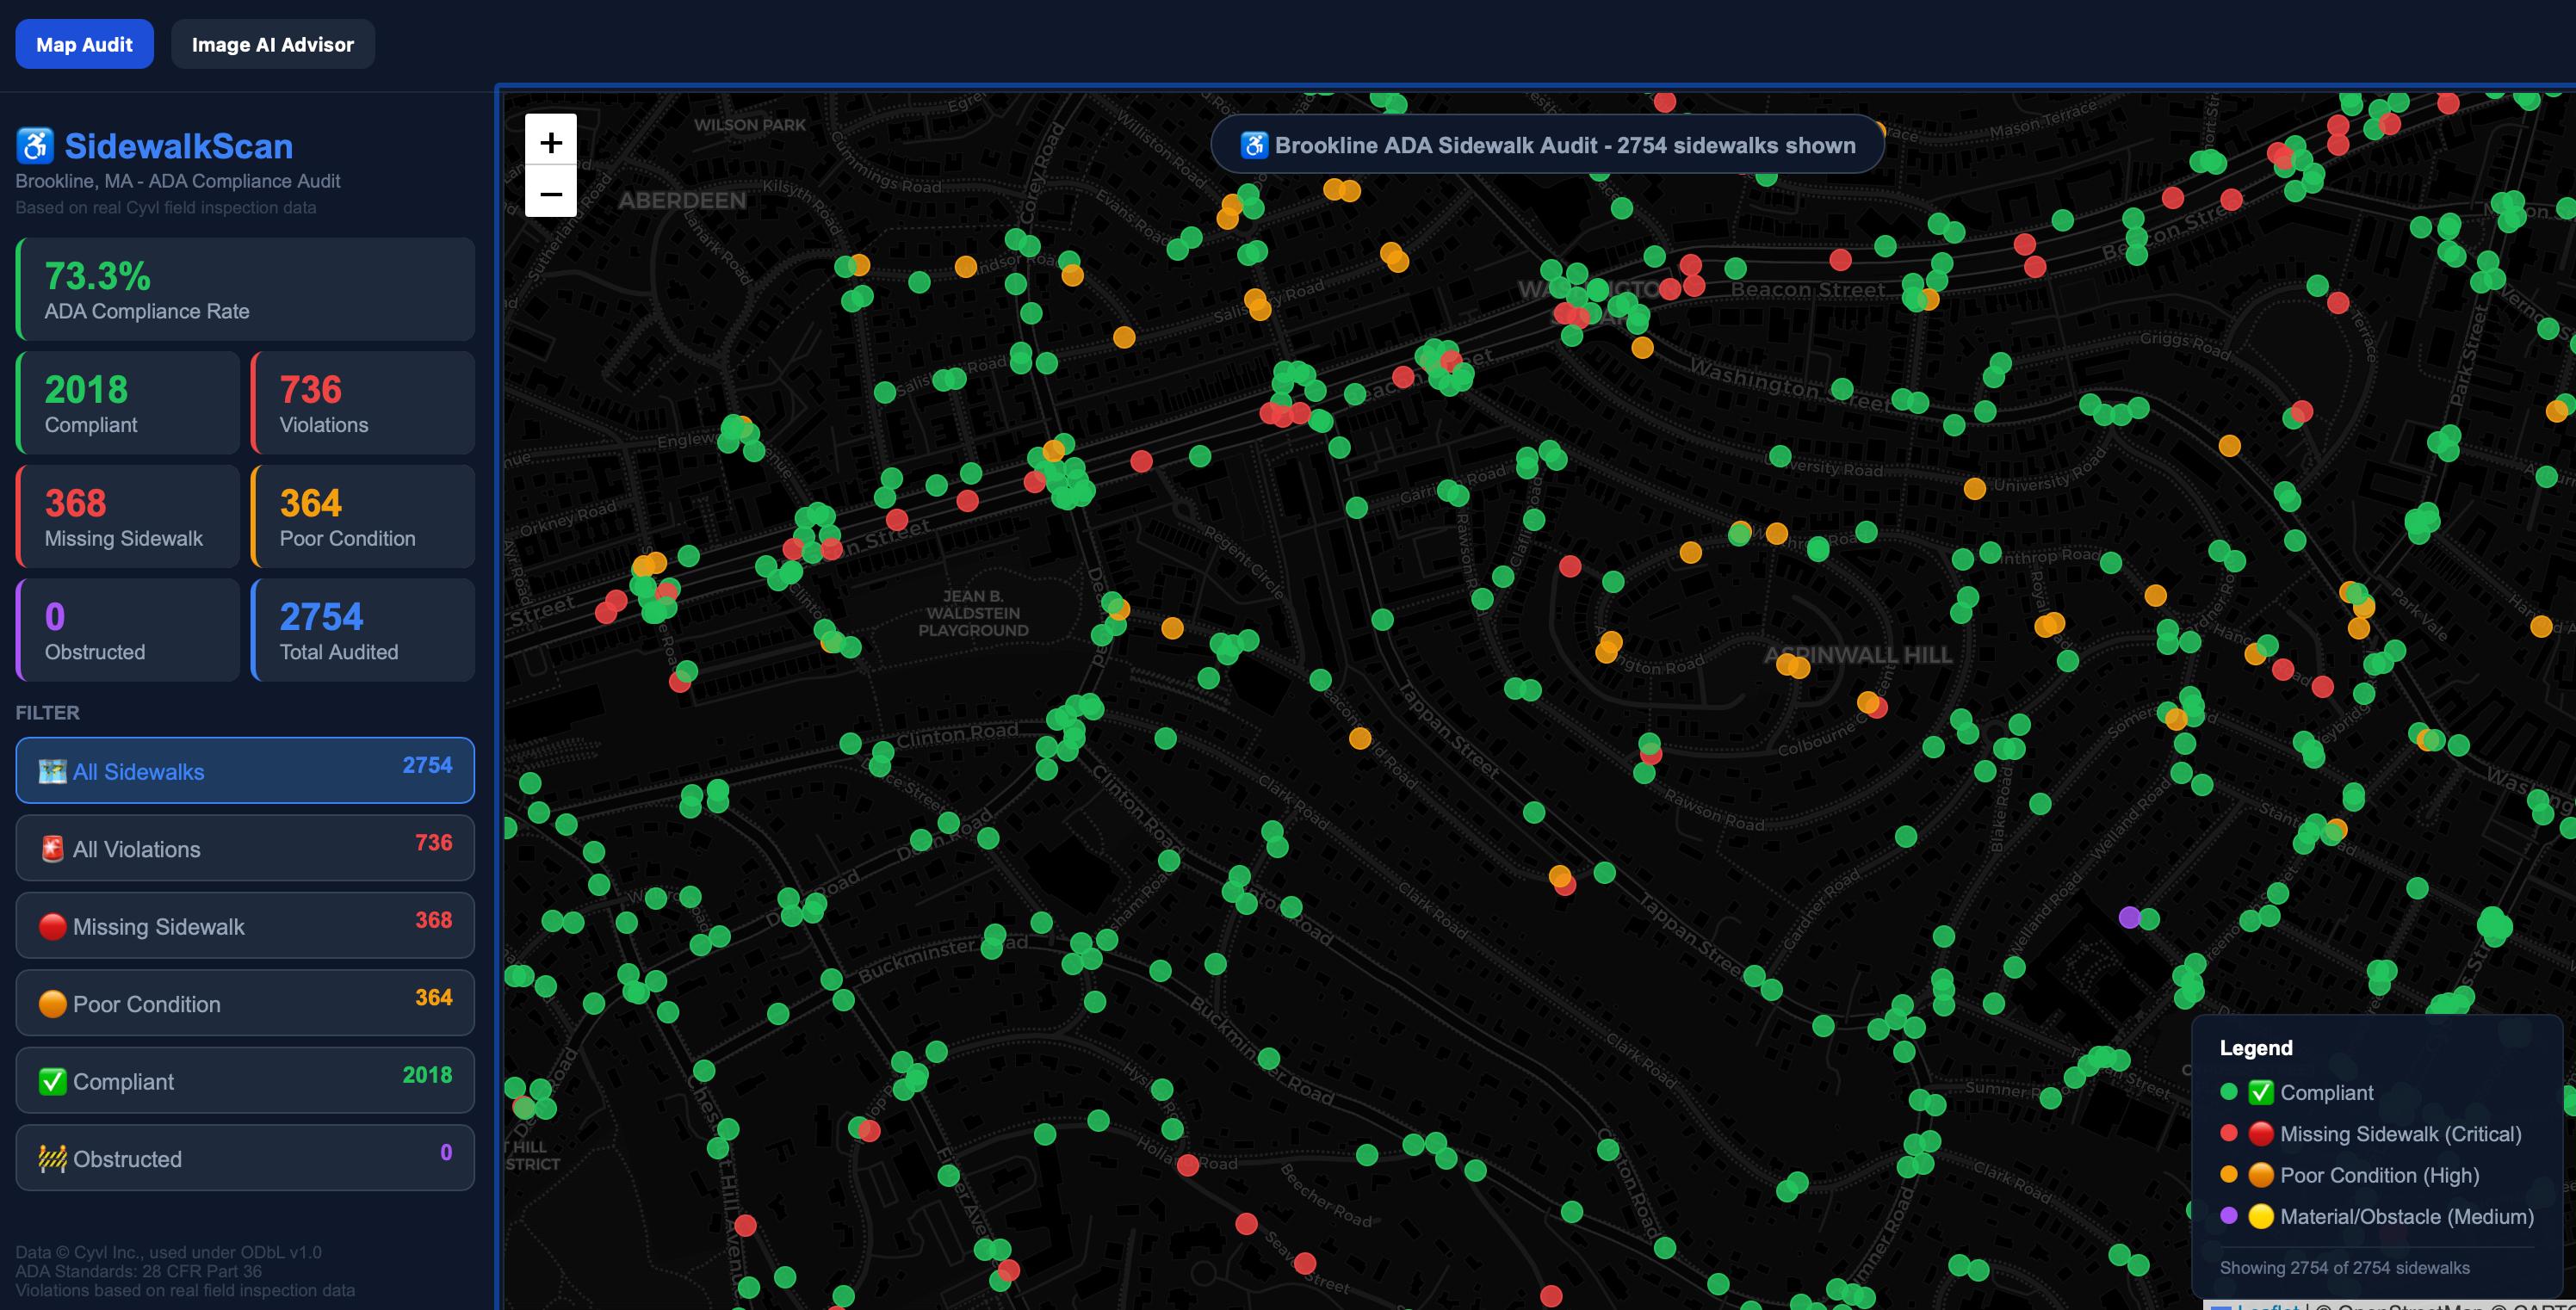Select All Sidewalks filter

tap(244, 770)
